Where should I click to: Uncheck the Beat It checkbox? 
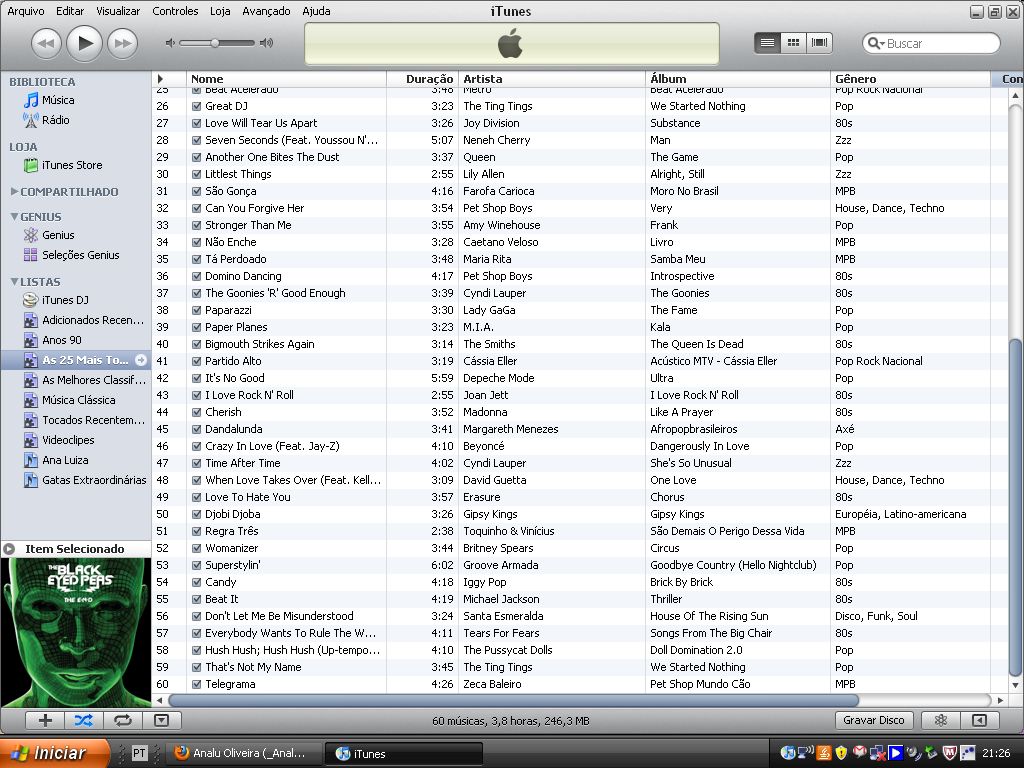pos(196,599)
